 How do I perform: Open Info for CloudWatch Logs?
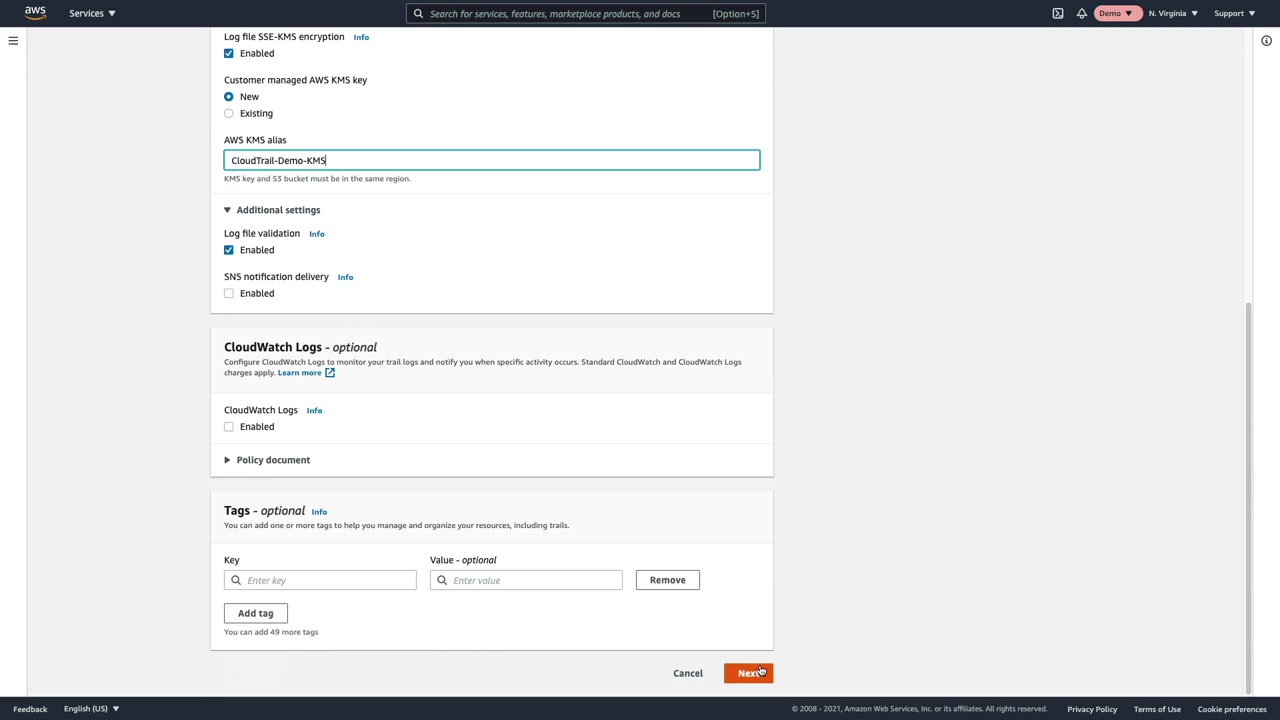(314, 410)
